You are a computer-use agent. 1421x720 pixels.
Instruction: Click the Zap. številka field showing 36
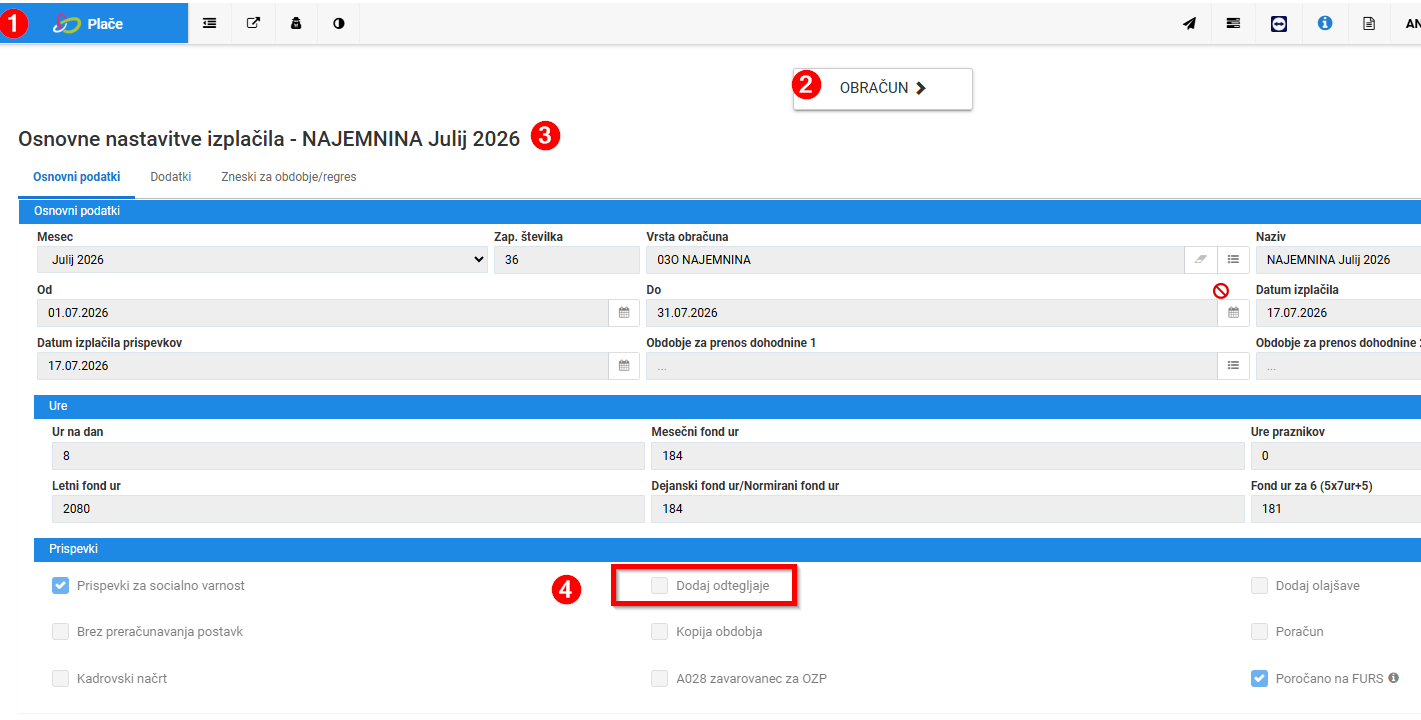(567, 260)
